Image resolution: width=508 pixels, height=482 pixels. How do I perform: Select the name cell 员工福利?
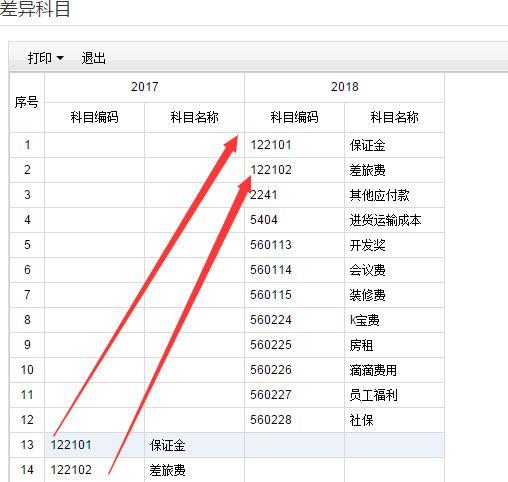coord(394,395)
